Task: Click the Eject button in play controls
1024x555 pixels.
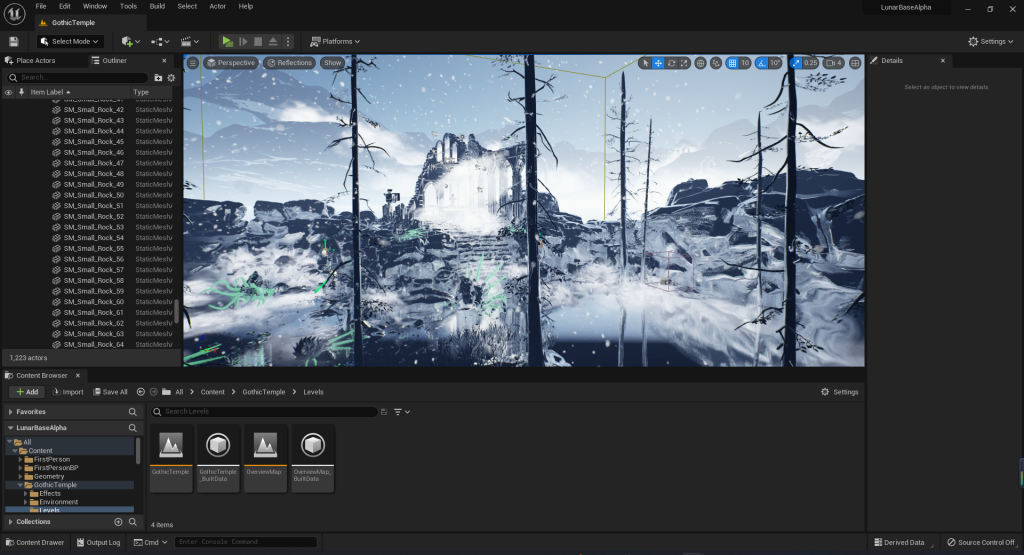Action: click(x=273, y=41)
